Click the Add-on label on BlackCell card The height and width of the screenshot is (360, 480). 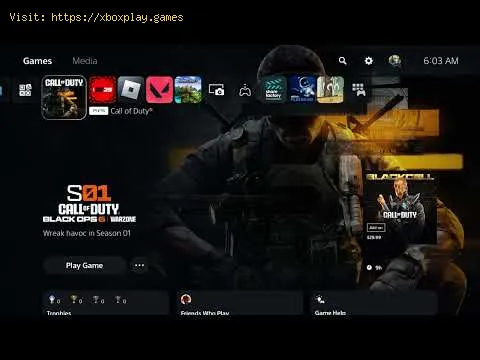[376, 228]
